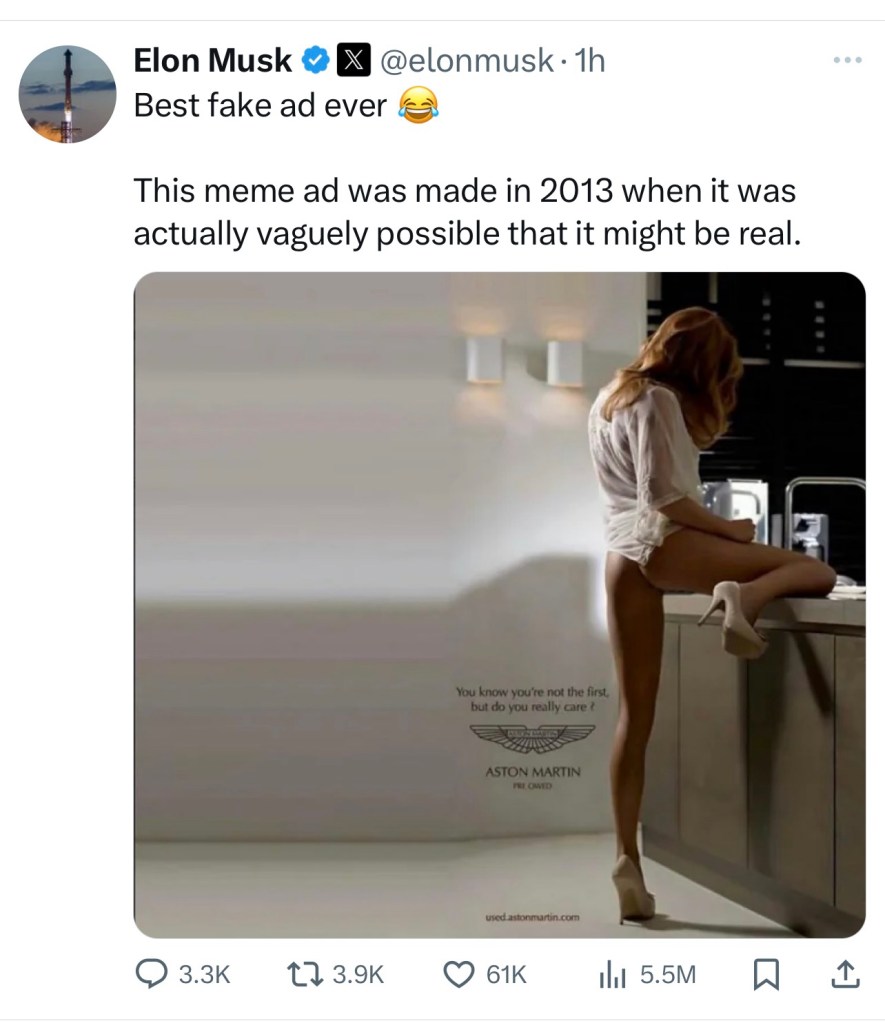The width and height of the screenshot is (885, 1023).
Task: Click the black X affiliate badge
Action: coord(353,60)
